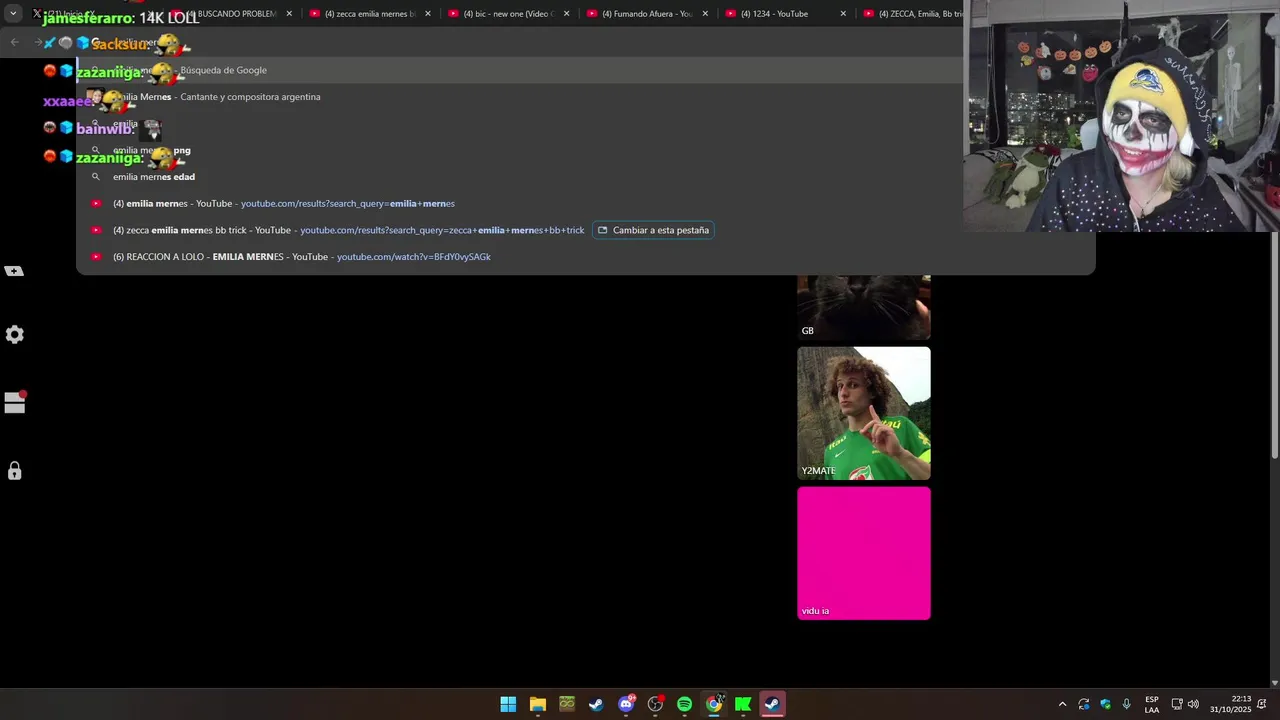Go back with the browser back arrow

click(14, 42)
